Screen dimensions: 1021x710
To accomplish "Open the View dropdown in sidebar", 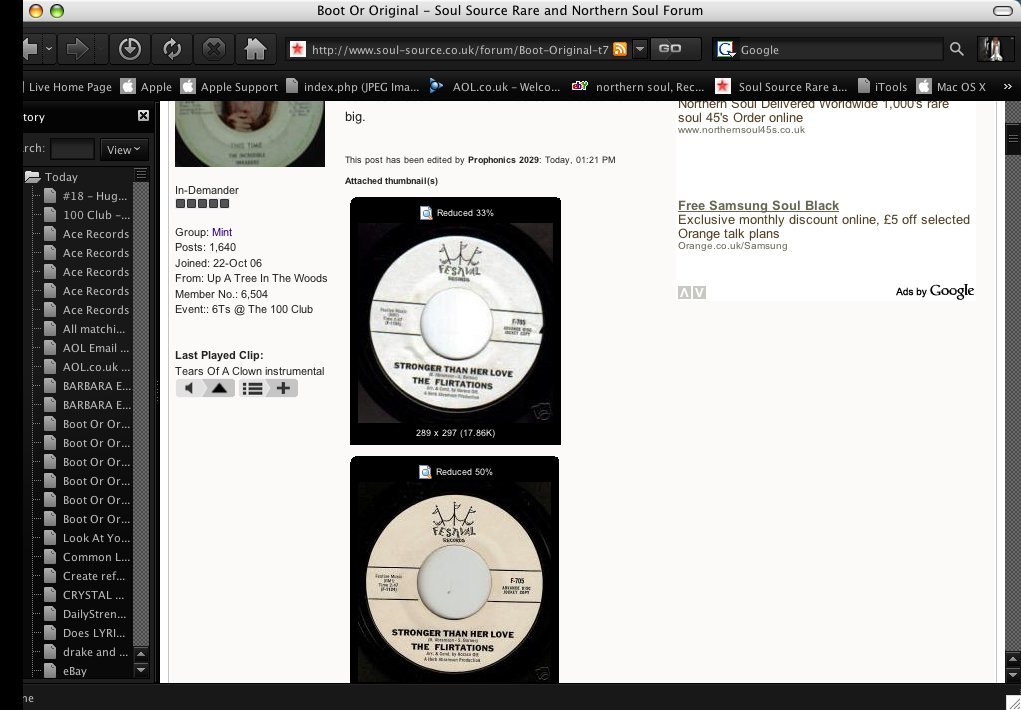I will coord(124,149).
